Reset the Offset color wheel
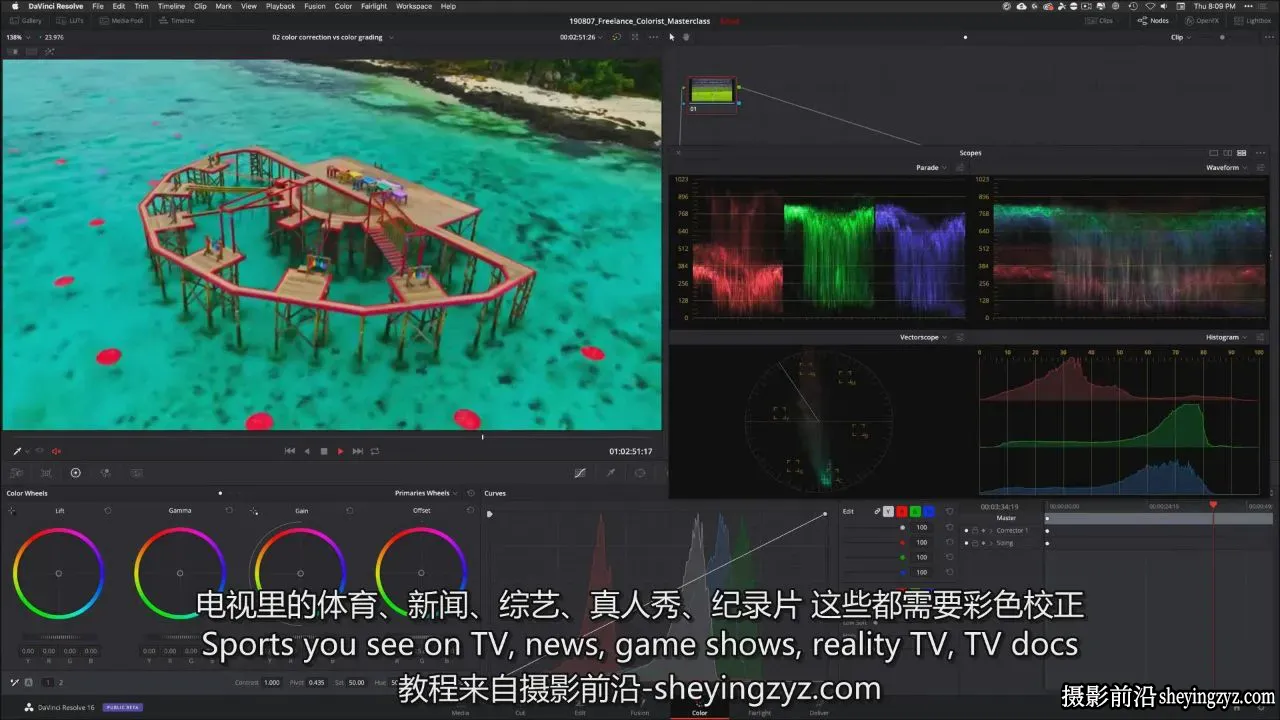 [470, 510]
